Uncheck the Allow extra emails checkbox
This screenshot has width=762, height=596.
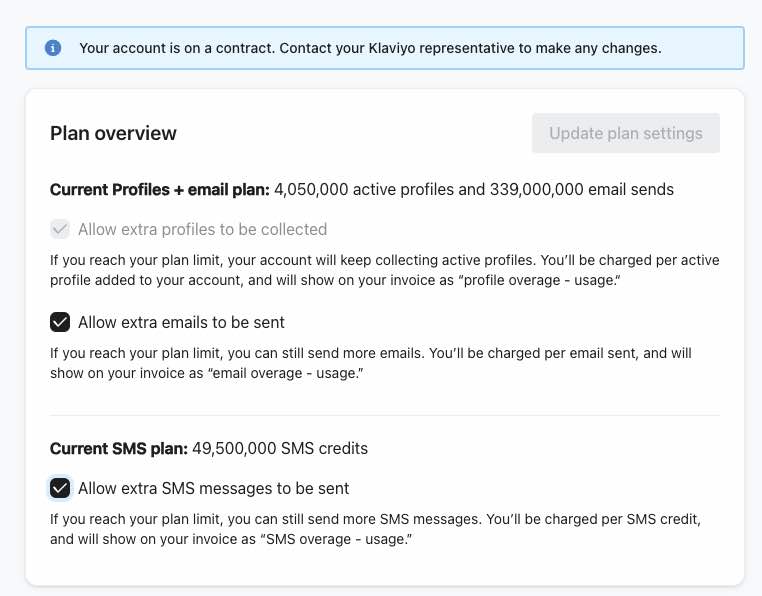pyautogui.click(x=60, y=322)
